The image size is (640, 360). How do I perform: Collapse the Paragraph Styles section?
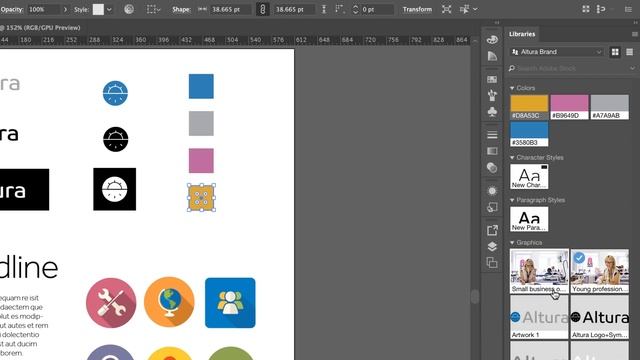pyautogui.click(x=512, y=200)
